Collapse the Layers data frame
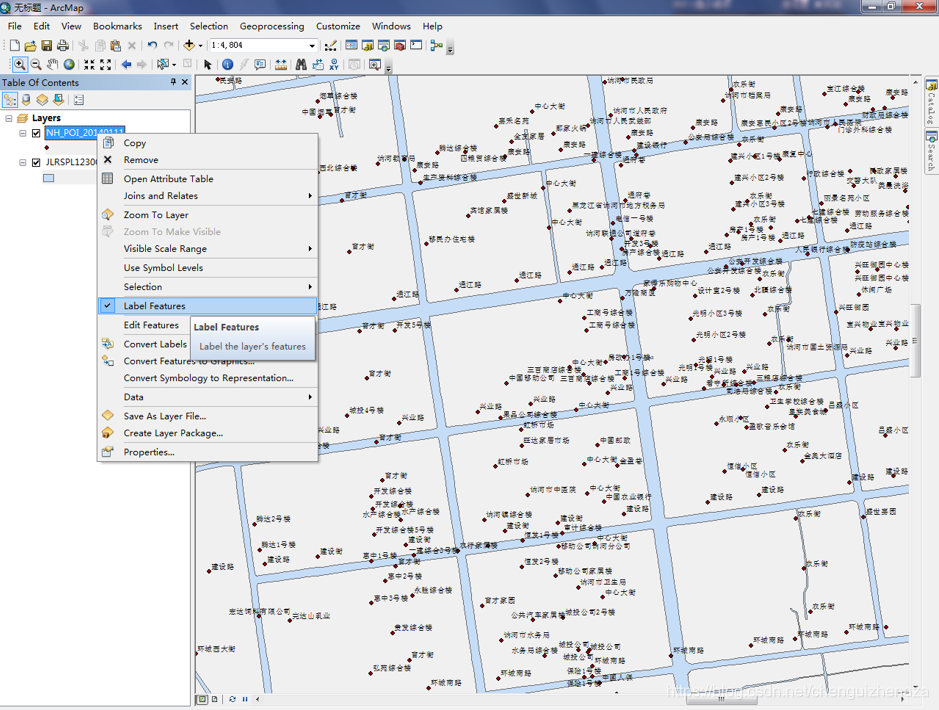This screenshot has height=710, width=939. click(8, 118)
